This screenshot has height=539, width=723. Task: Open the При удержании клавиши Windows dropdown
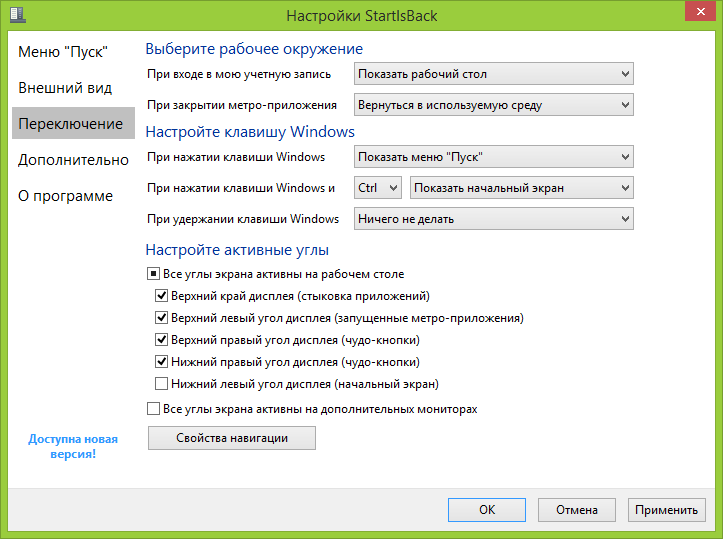493,219
